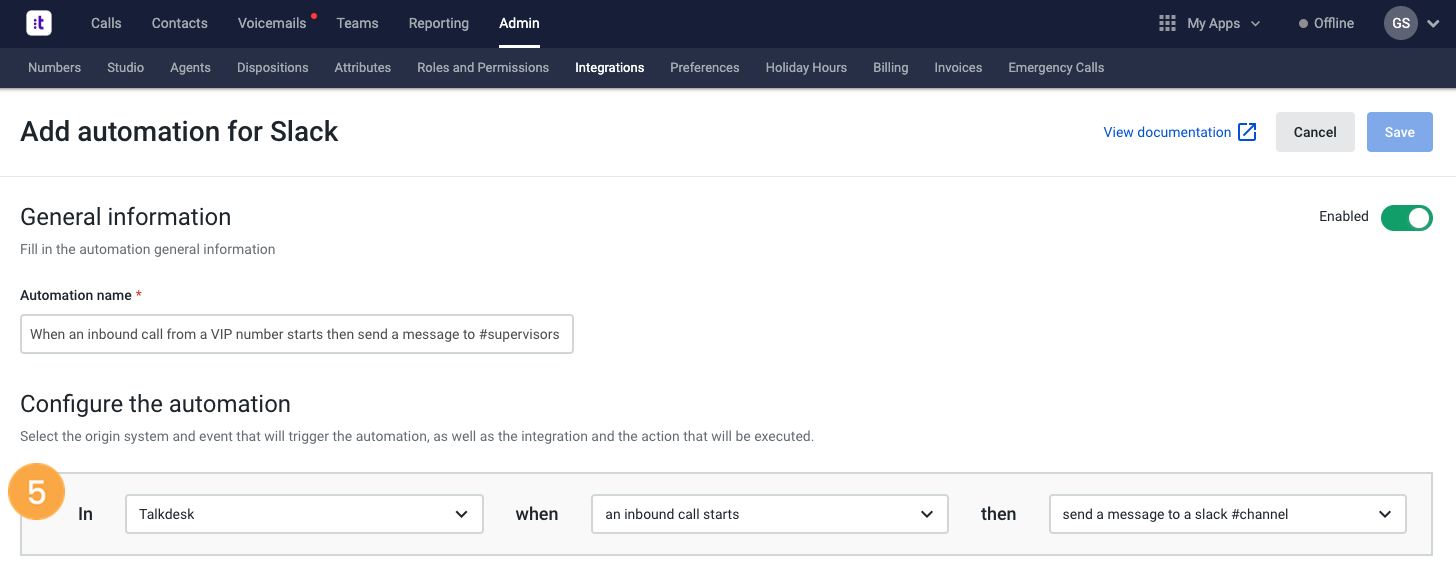Click the Talkdesk logo icon
This screenshot has height=568, width=1456.
coord(39,23)
